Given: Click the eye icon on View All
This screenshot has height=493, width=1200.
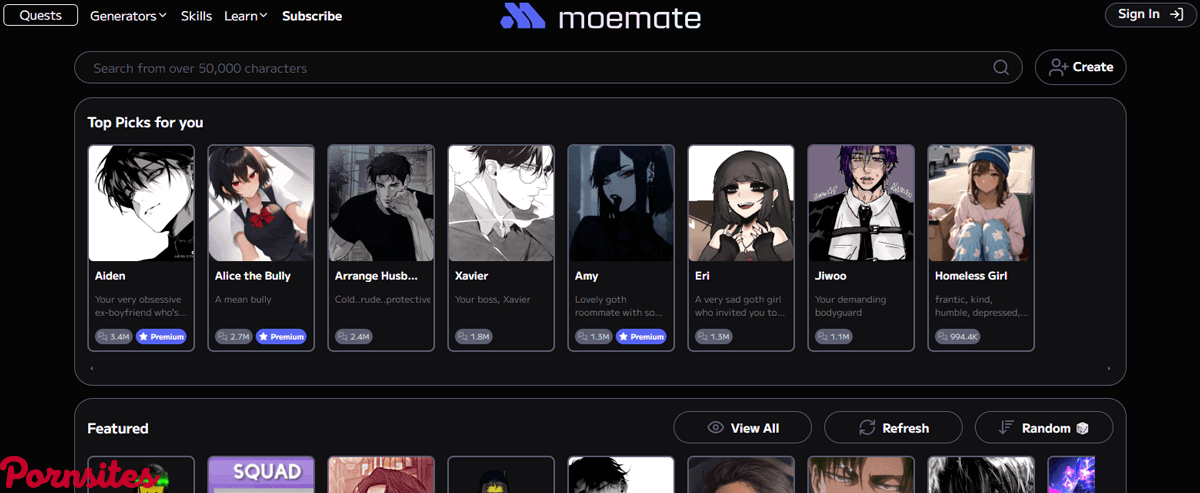Looking at the screenshot, I should 715,428.
